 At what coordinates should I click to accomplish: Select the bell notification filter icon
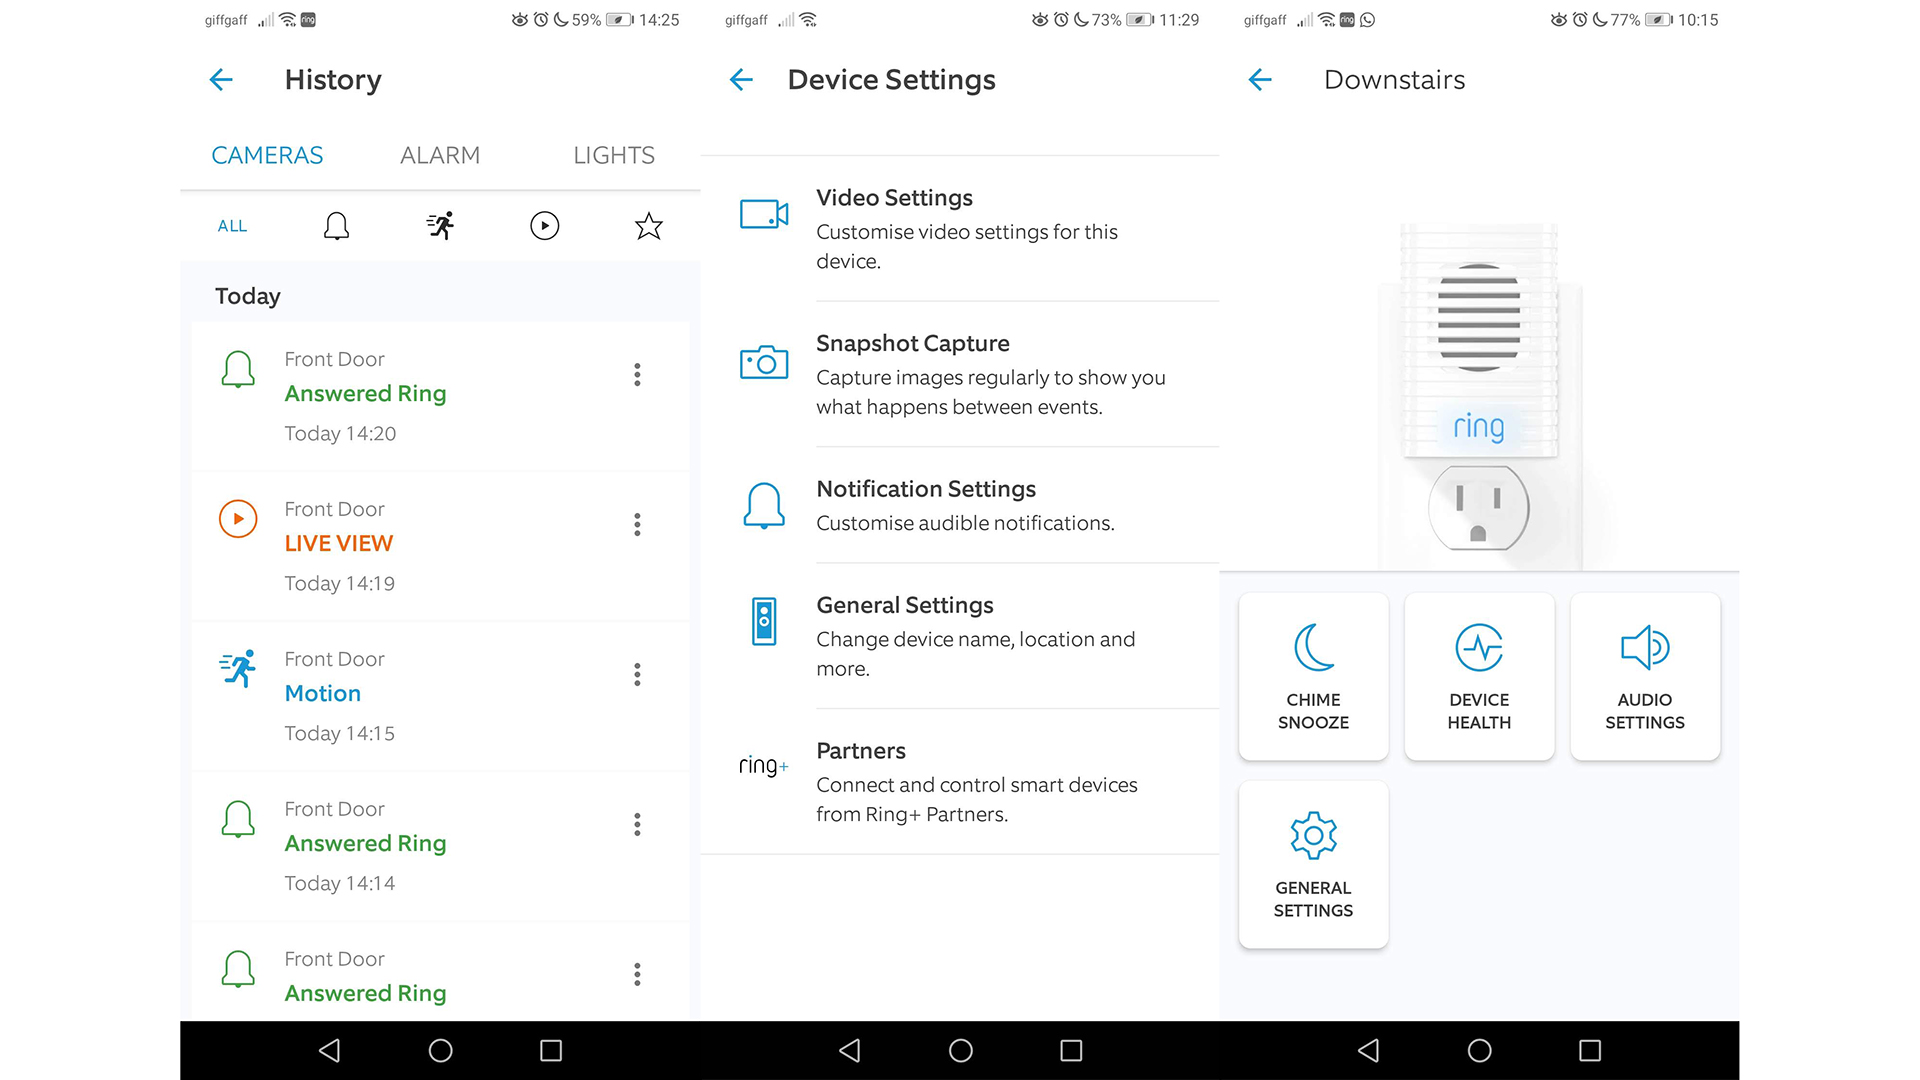334,223
